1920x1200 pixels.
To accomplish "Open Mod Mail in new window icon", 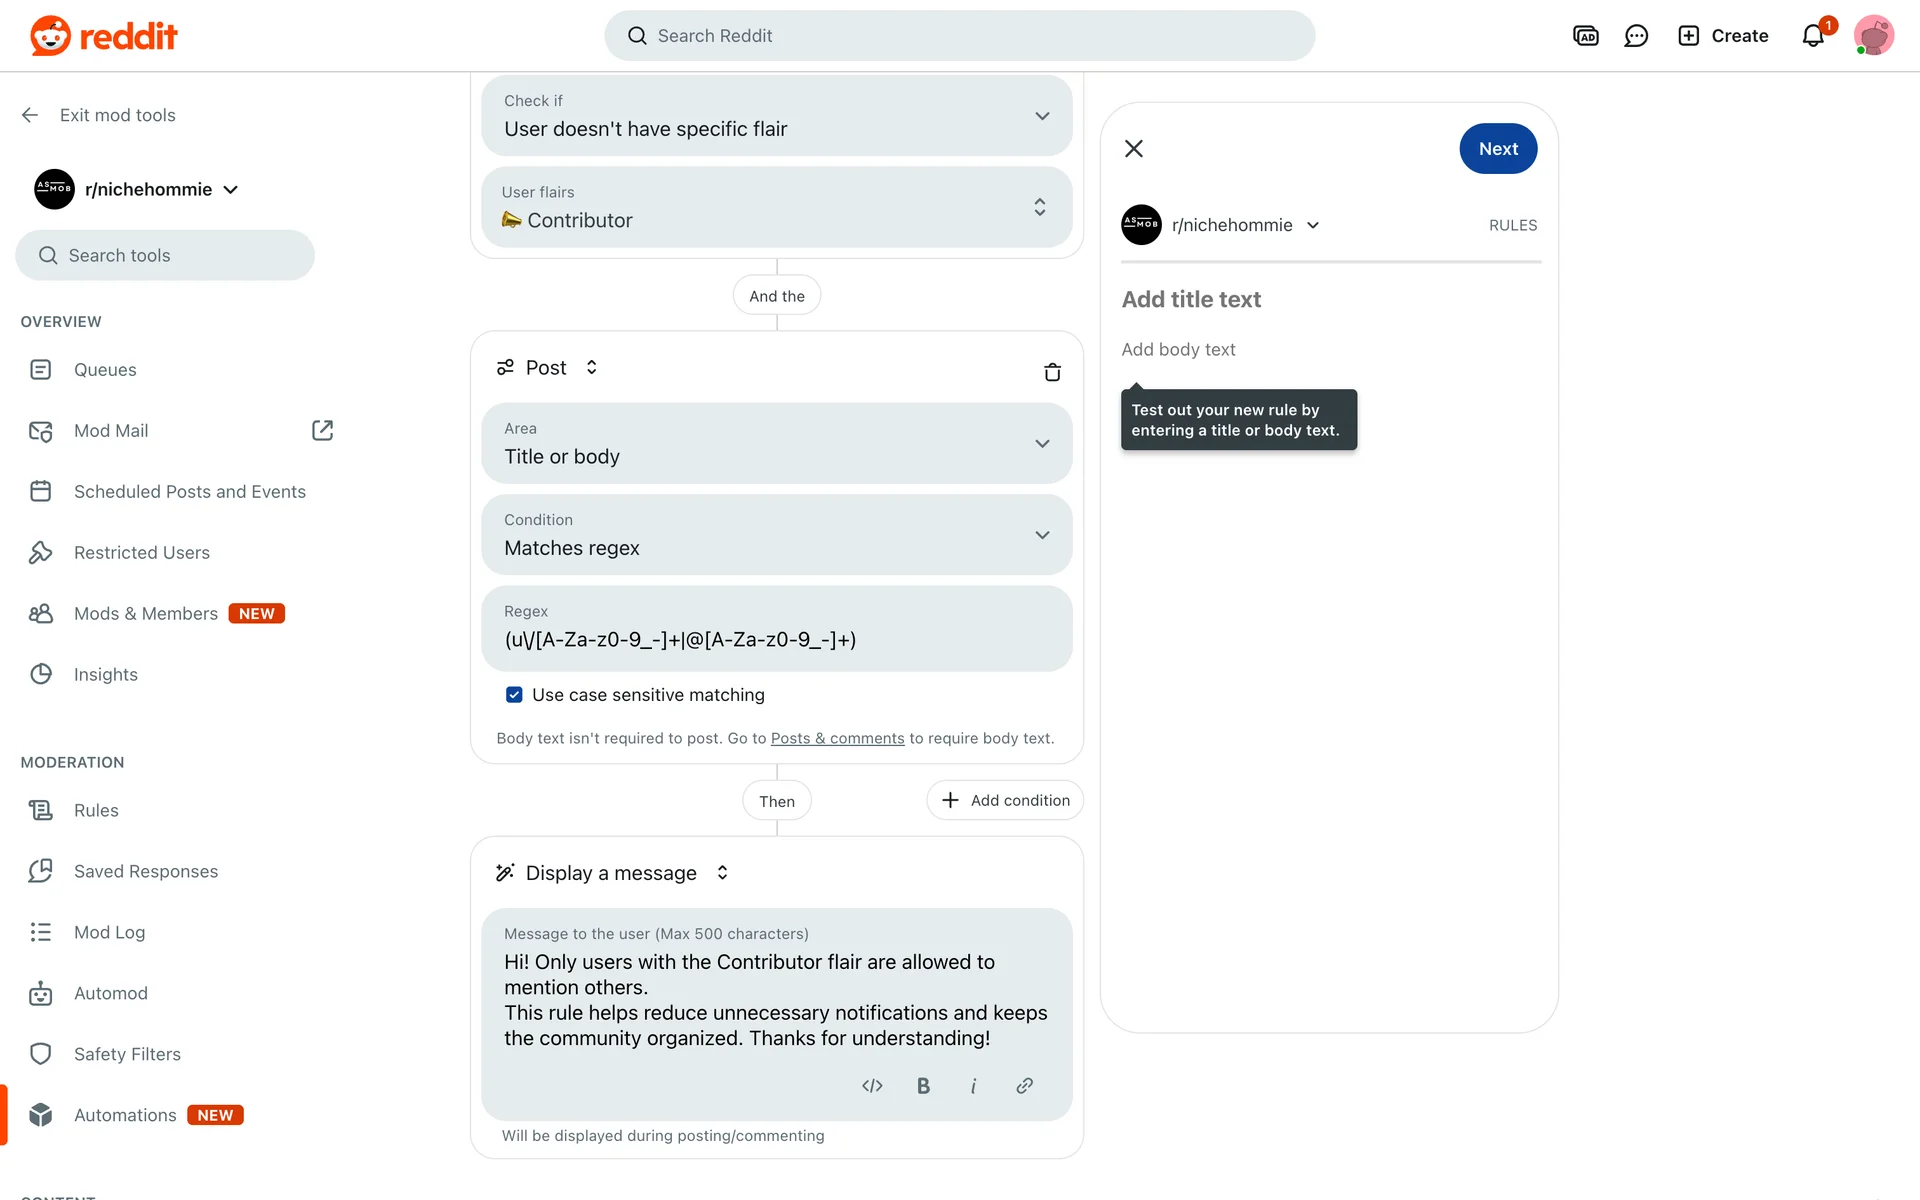I will [x=322, y=431].
